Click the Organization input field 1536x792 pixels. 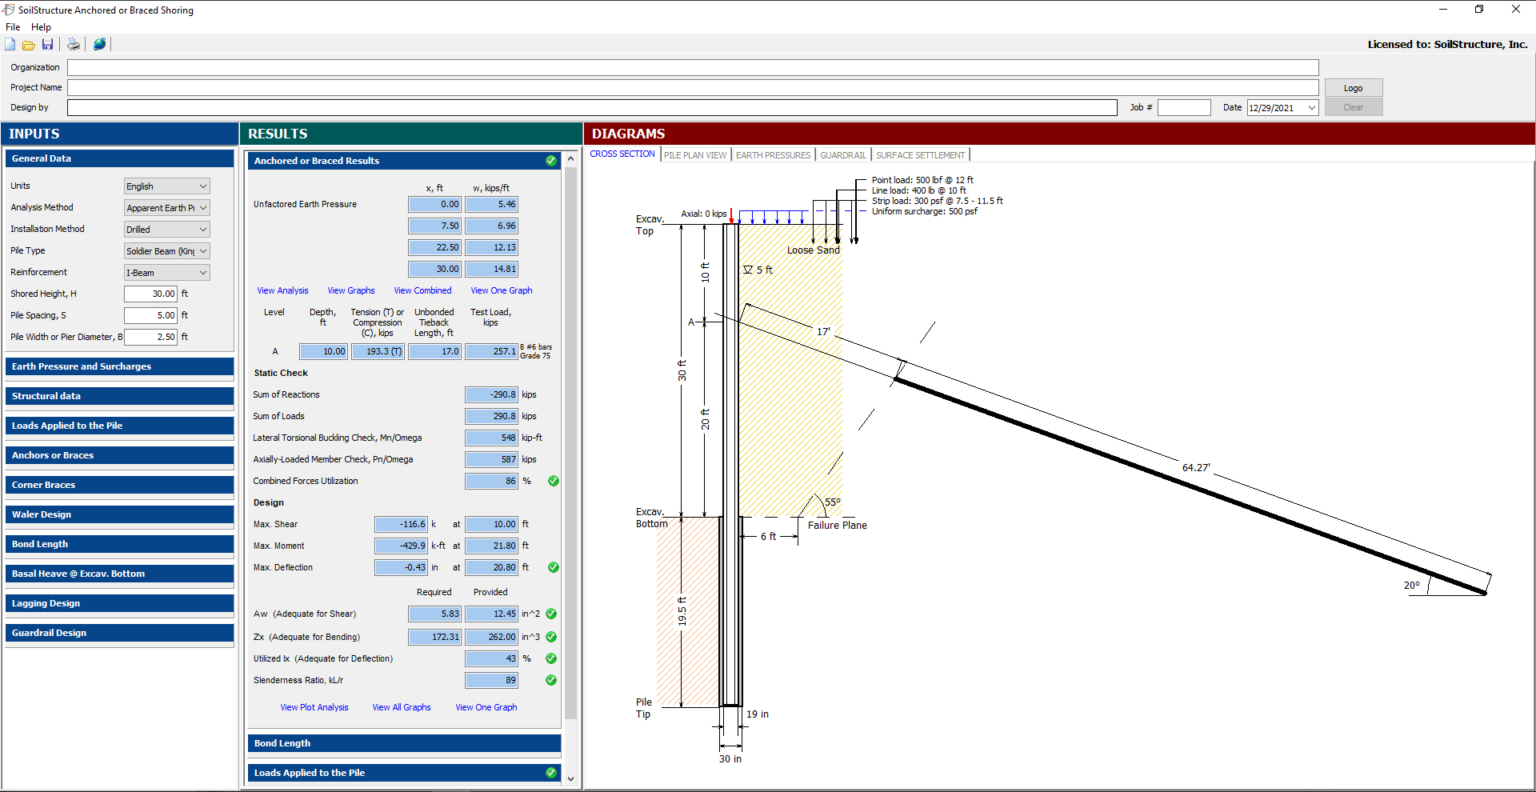pos(693,68)
